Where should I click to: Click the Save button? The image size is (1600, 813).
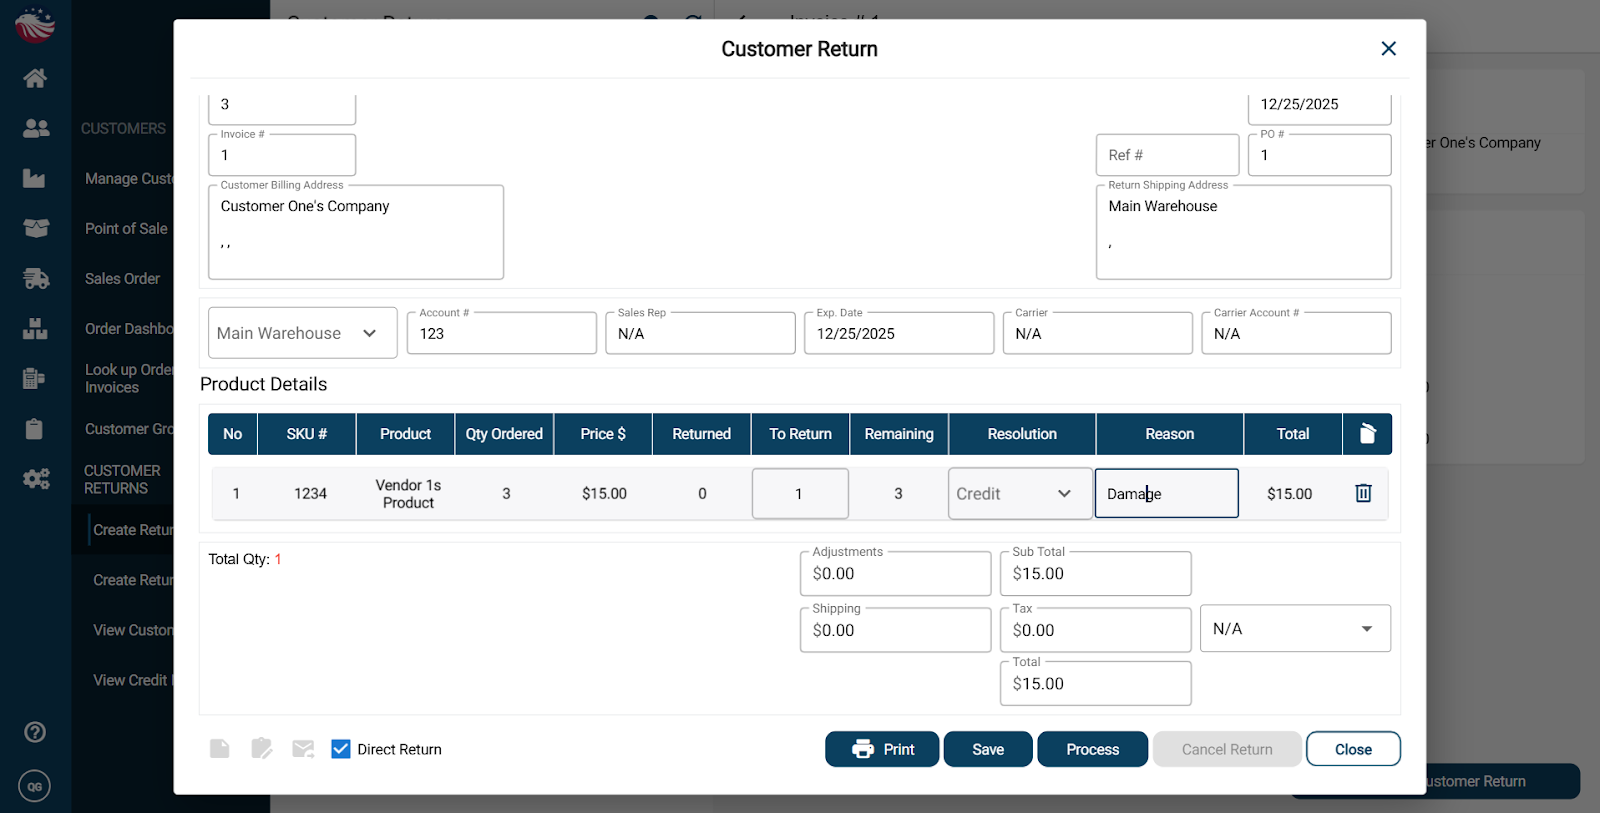click(x=987, y=749)
